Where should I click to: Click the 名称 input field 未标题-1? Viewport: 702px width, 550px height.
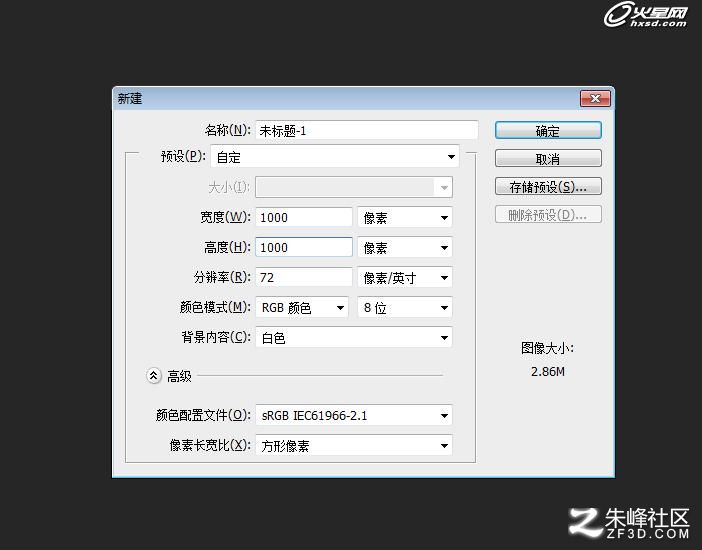367,131
